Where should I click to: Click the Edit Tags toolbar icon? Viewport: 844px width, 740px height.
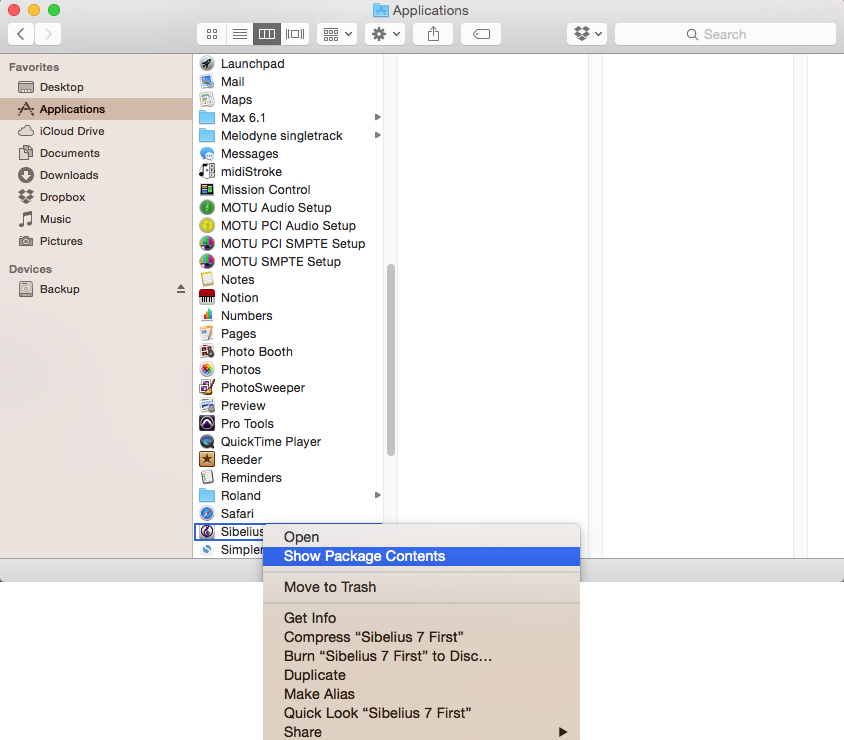click(x=481, y=34)
